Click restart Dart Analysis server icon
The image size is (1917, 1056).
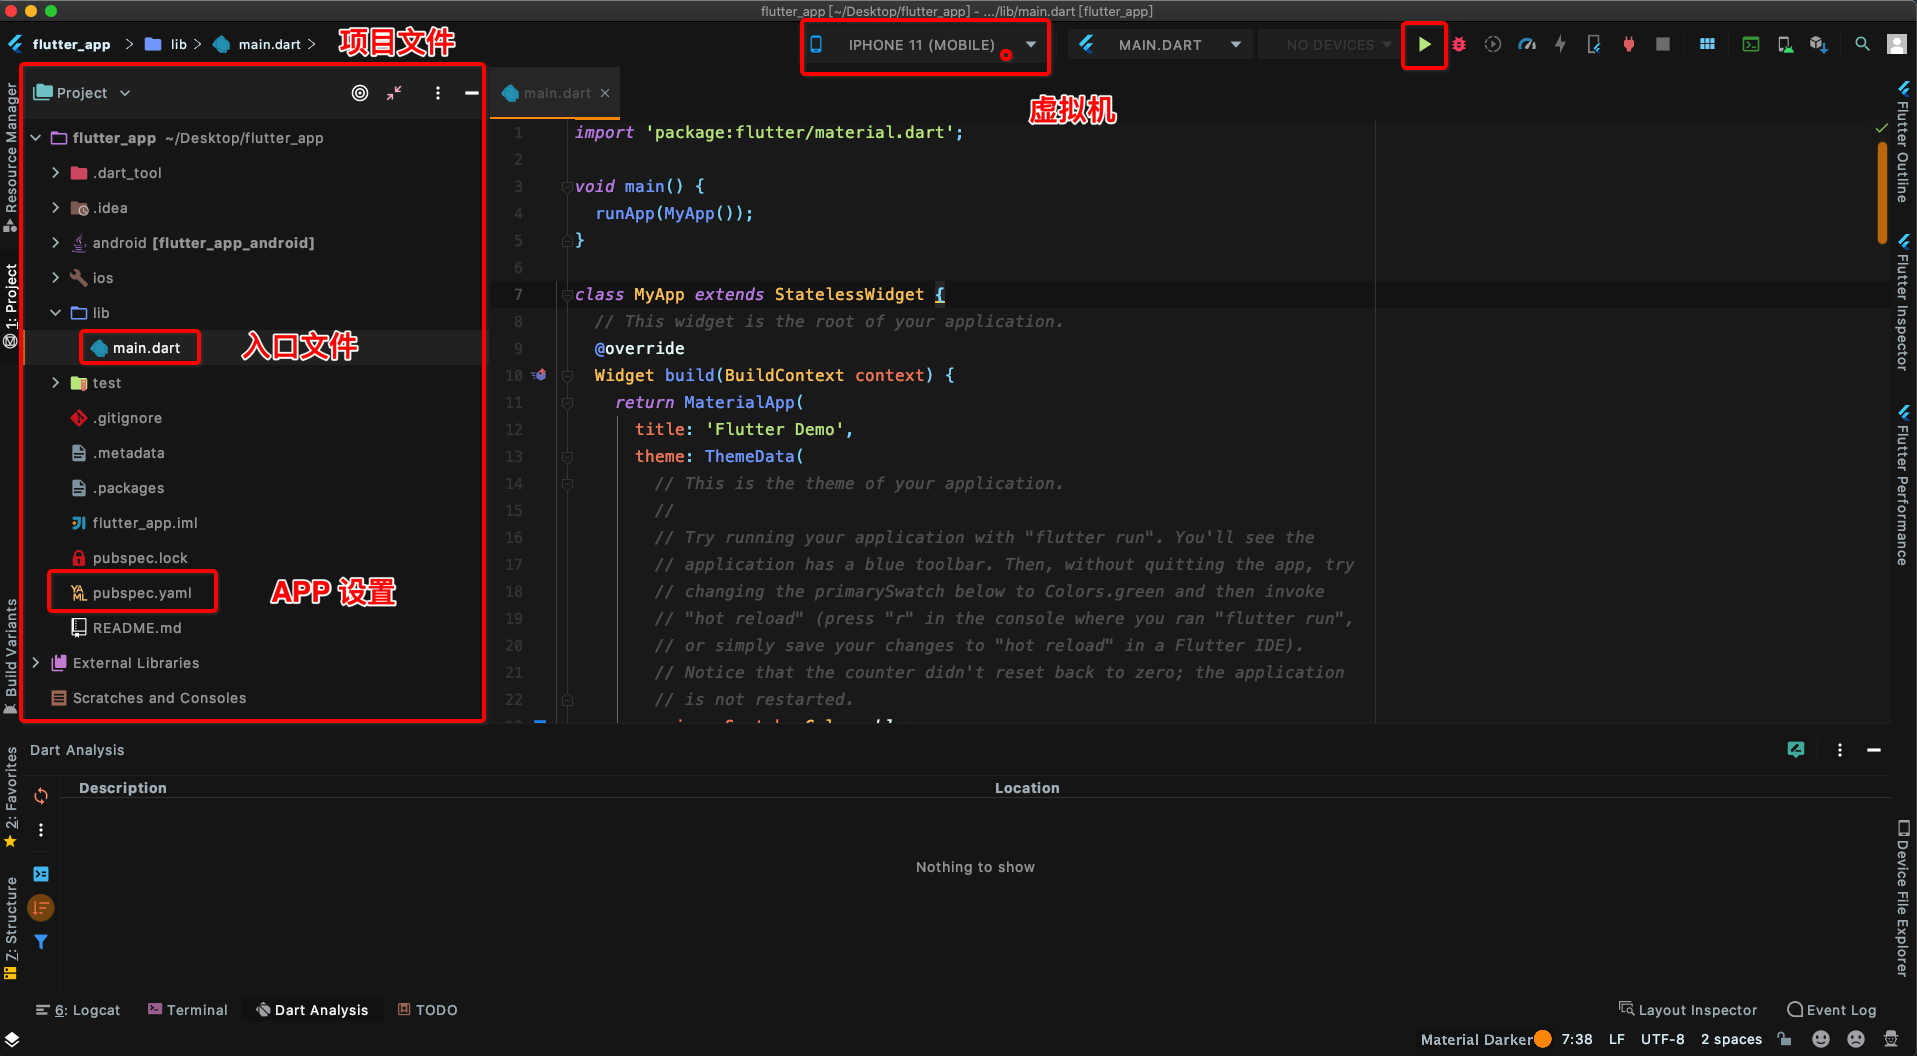(x=41, y=796)
